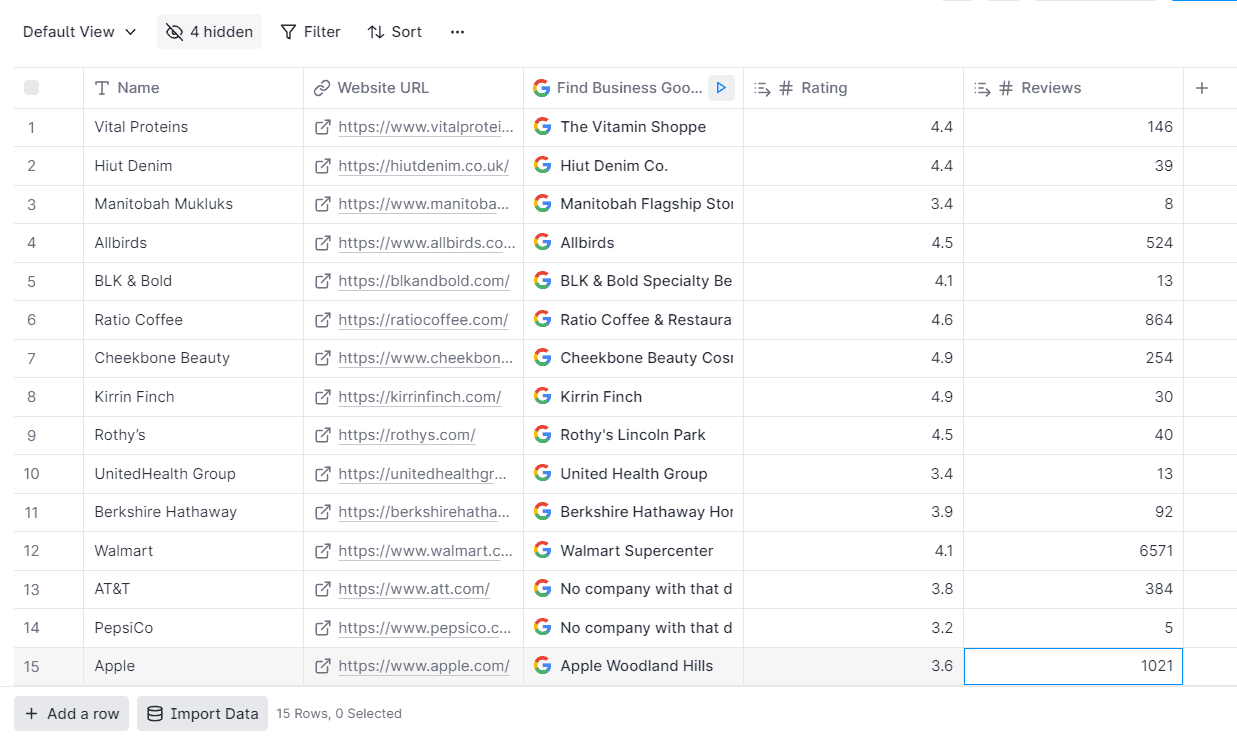
Task: Click the 15 Rows, 0 Selected status text
Action: click(x=339, y=714)
